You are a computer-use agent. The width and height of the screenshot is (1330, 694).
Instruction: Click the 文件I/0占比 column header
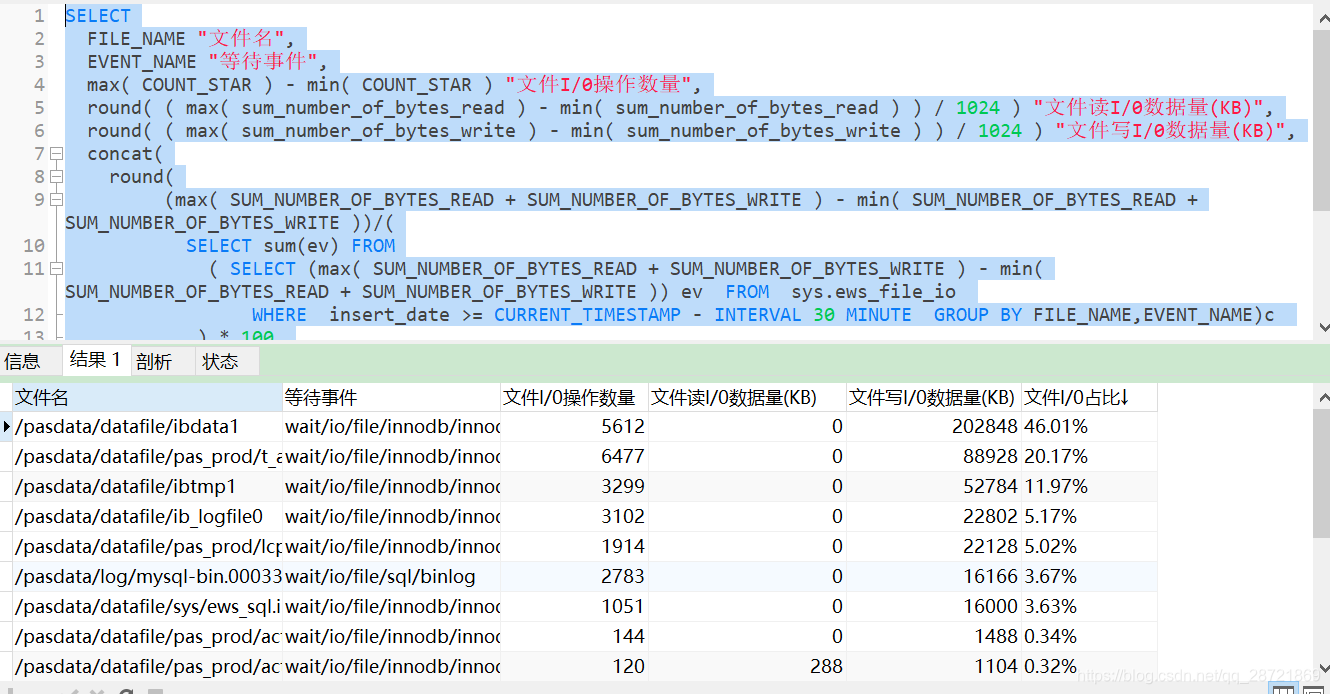[x=1089, y=397]
